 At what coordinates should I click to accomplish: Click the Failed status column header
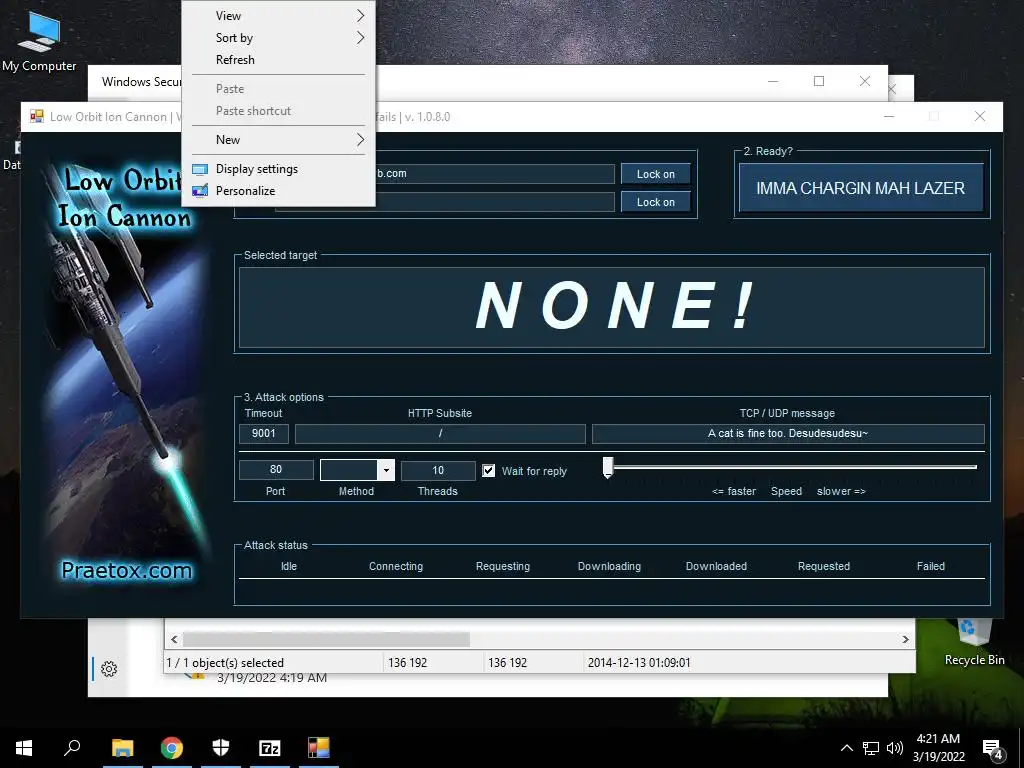[x=931, y=566]
